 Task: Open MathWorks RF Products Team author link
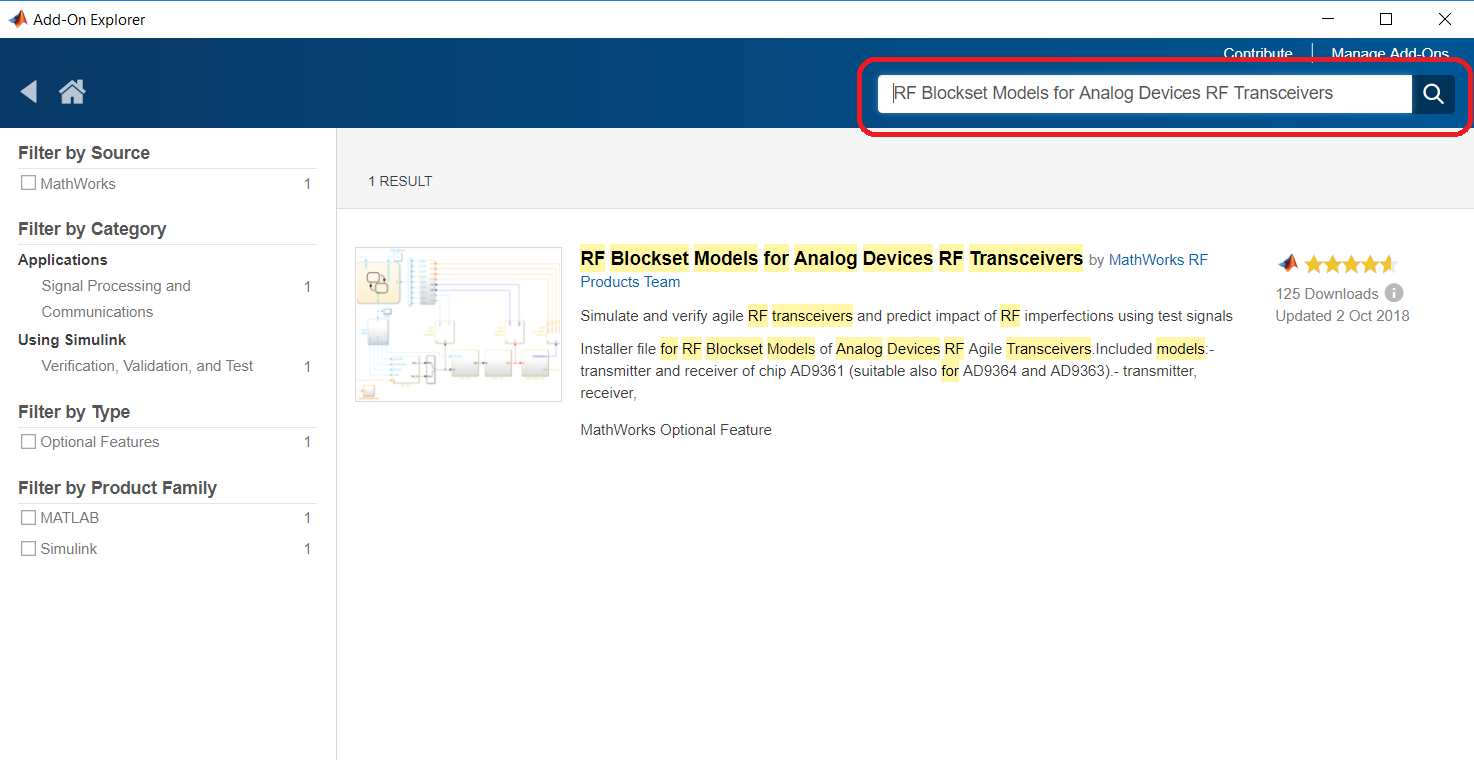tap(894, 270)
